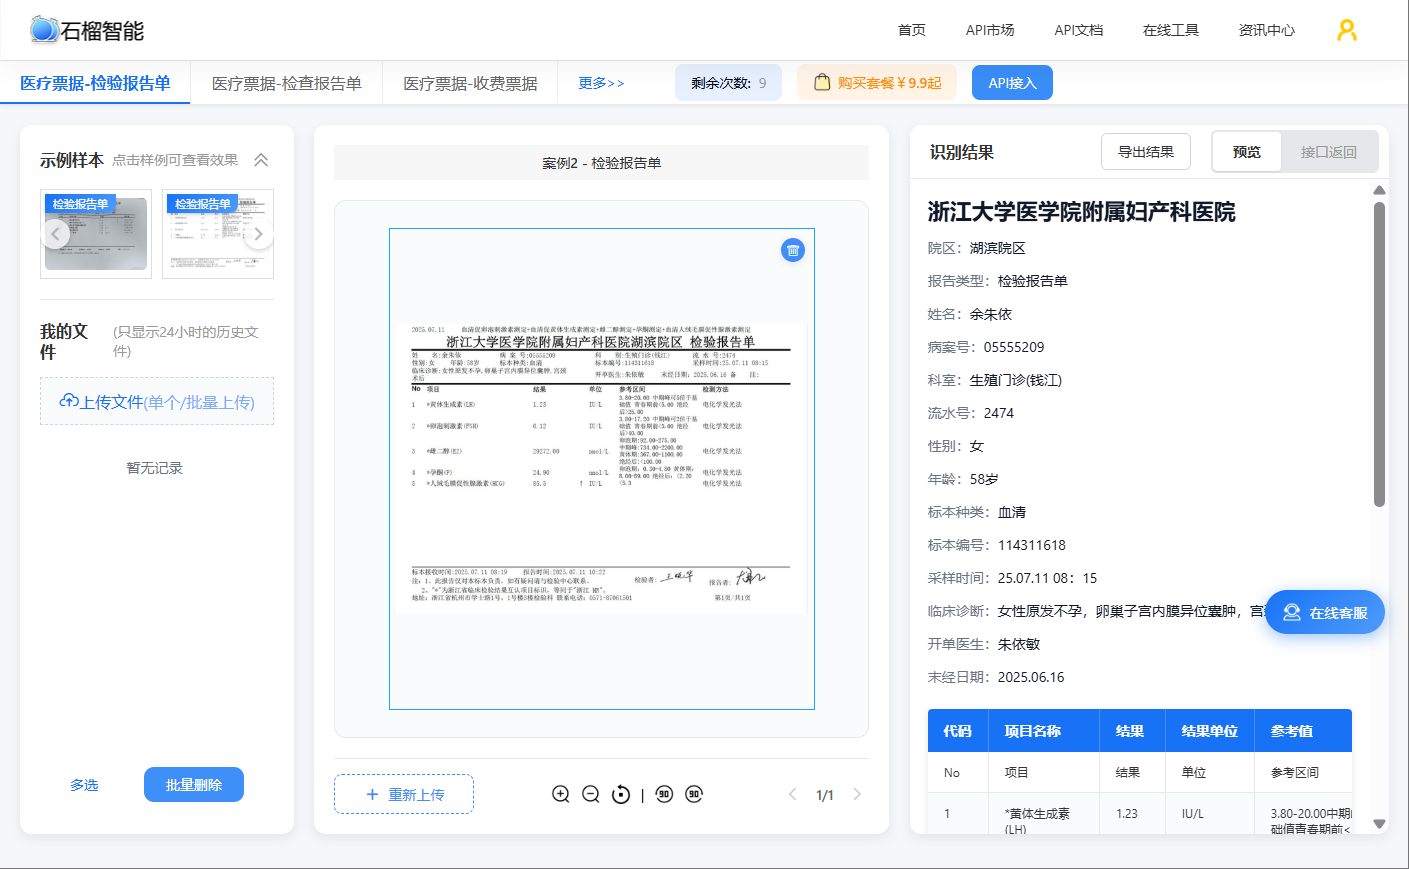Delete the uploaded image with trash icon
The height and width of the screenshot is (869, 1409).
click(793, 250)
